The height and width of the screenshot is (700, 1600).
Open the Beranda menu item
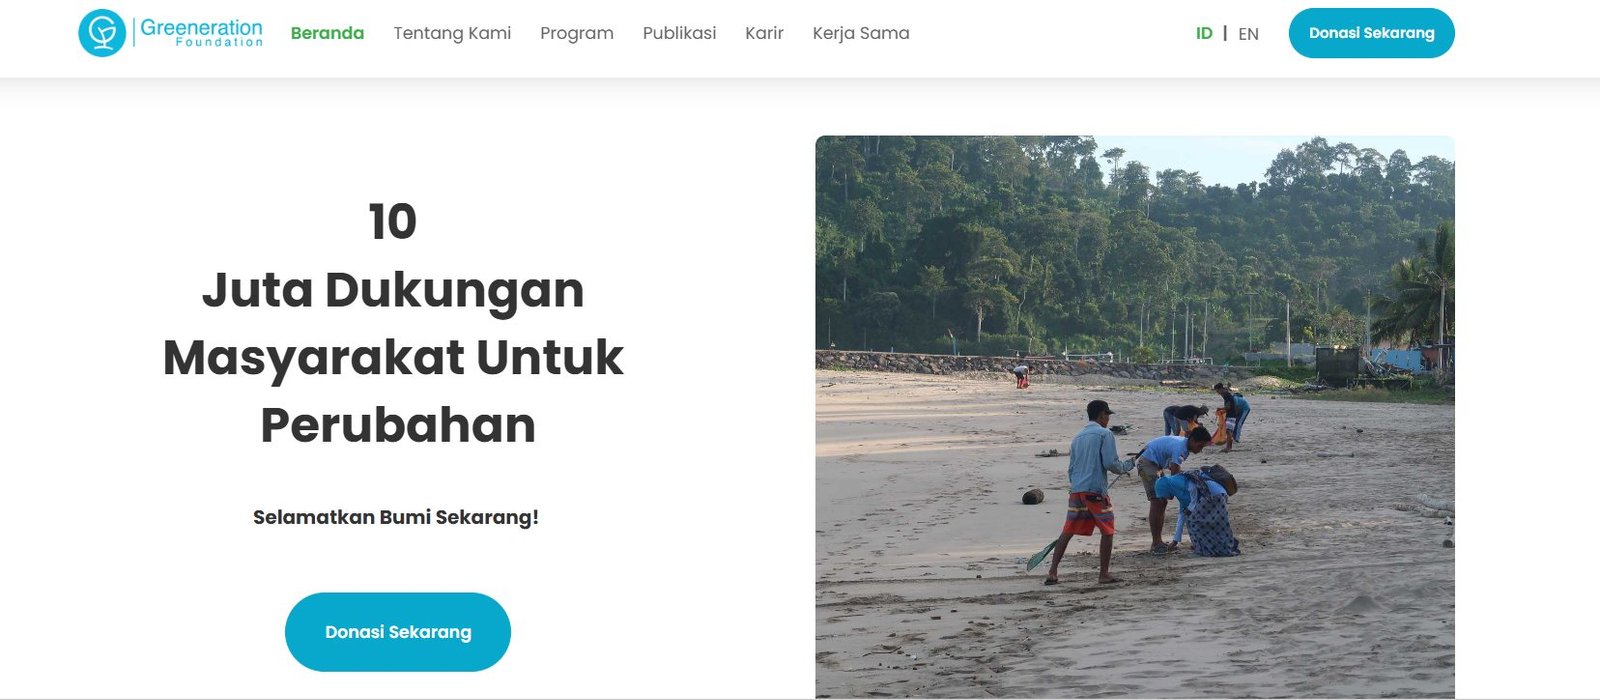327,33
